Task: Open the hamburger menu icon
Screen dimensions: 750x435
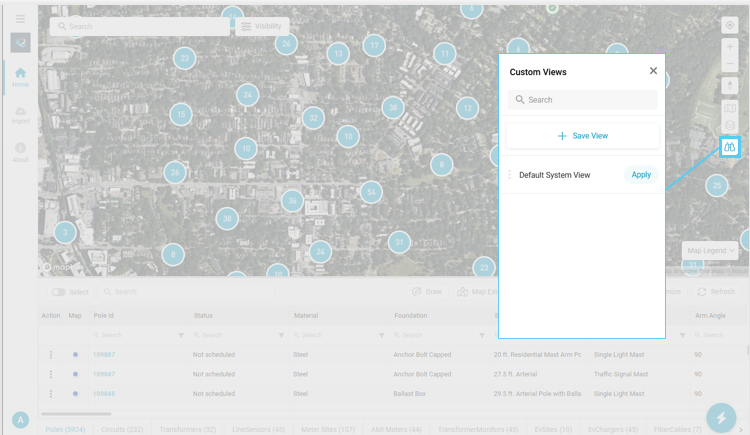Action: (x=20, y=19)
